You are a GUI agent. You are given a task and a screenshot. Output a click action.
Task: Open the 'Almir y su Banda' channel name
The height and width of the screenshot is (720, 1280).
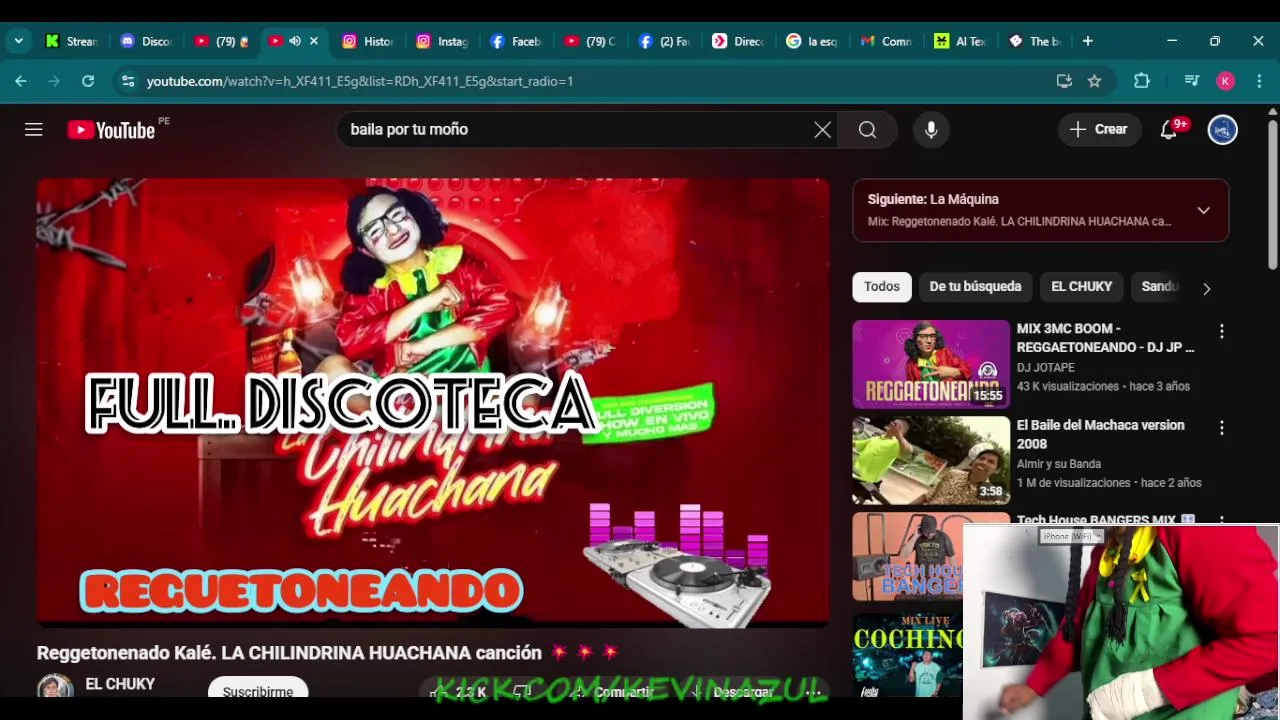[1058, 464]
